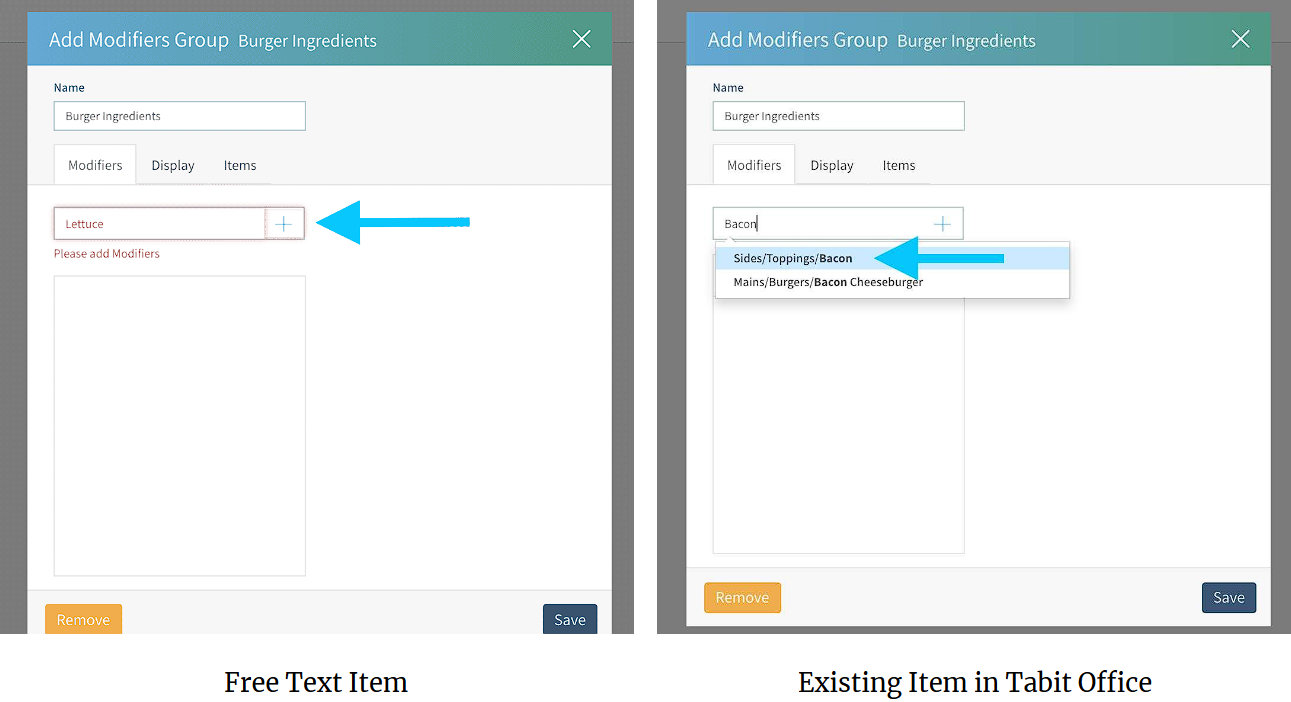The height and width of the screenshot is (702, 1291).
Task: Close the Existing Item modifiers dialog
Action: pyautogui.click(x=1240, y=40)
